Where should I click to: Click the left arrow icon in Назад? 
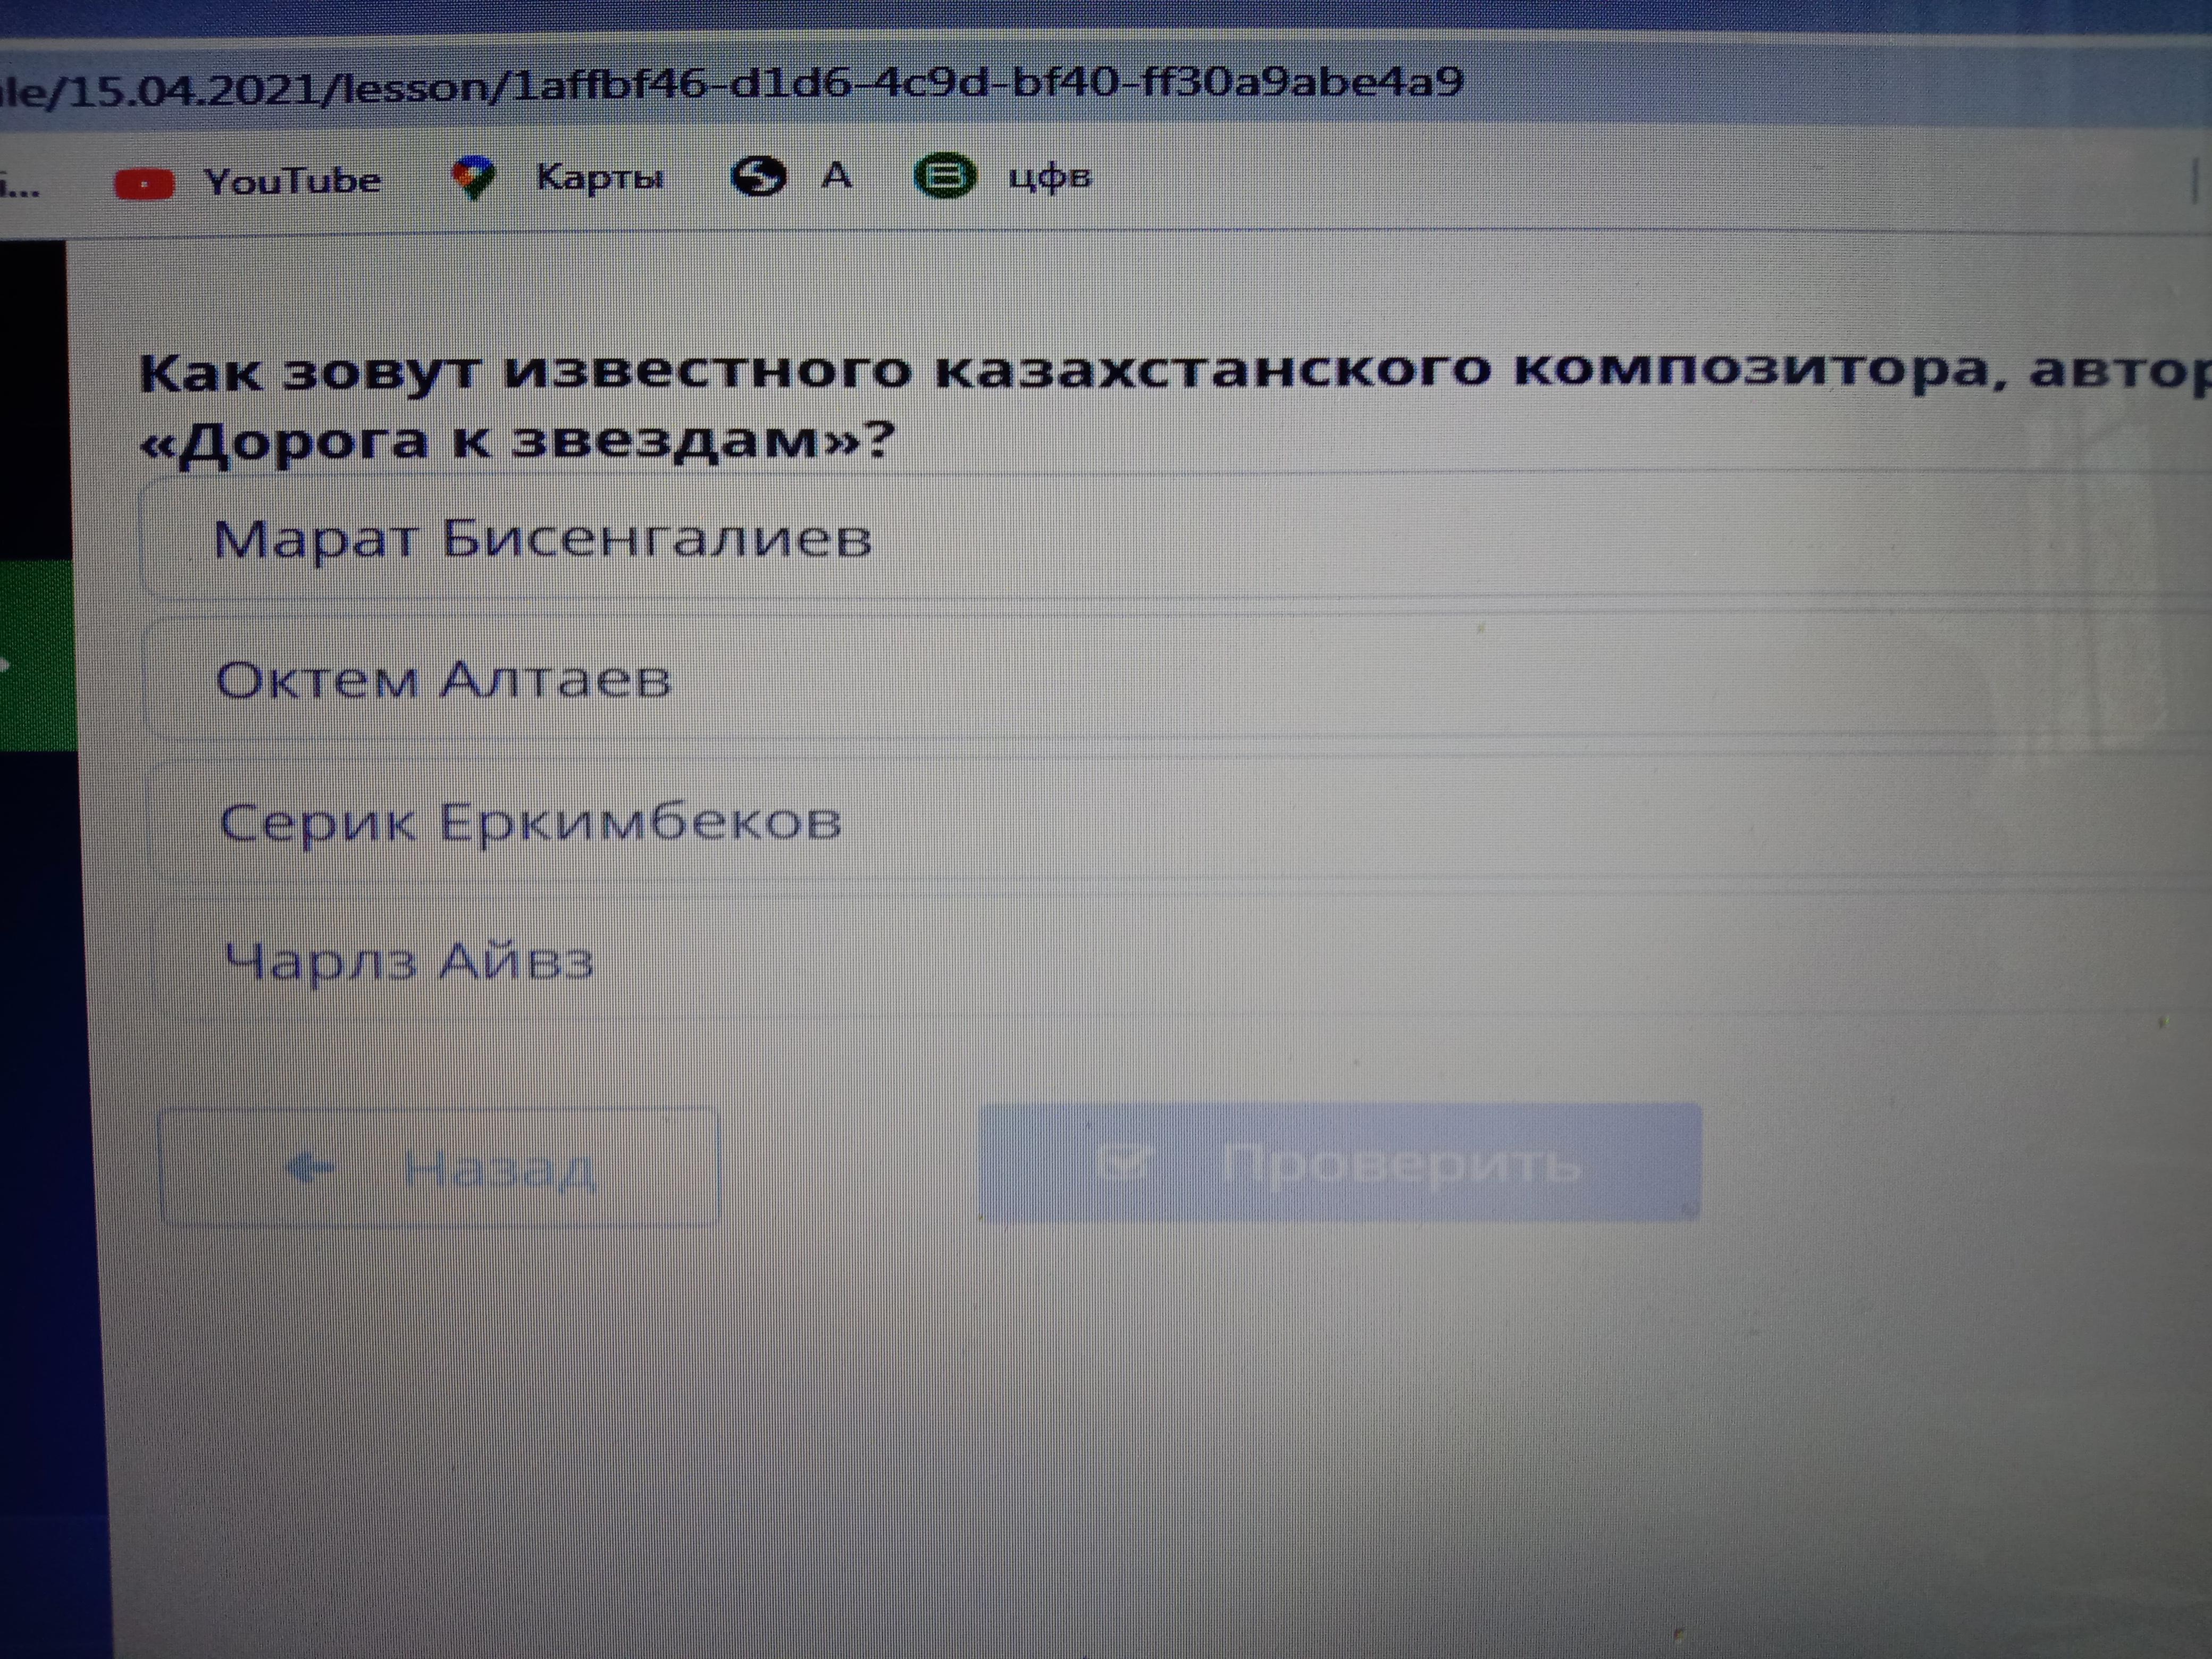click(310, 1167)
